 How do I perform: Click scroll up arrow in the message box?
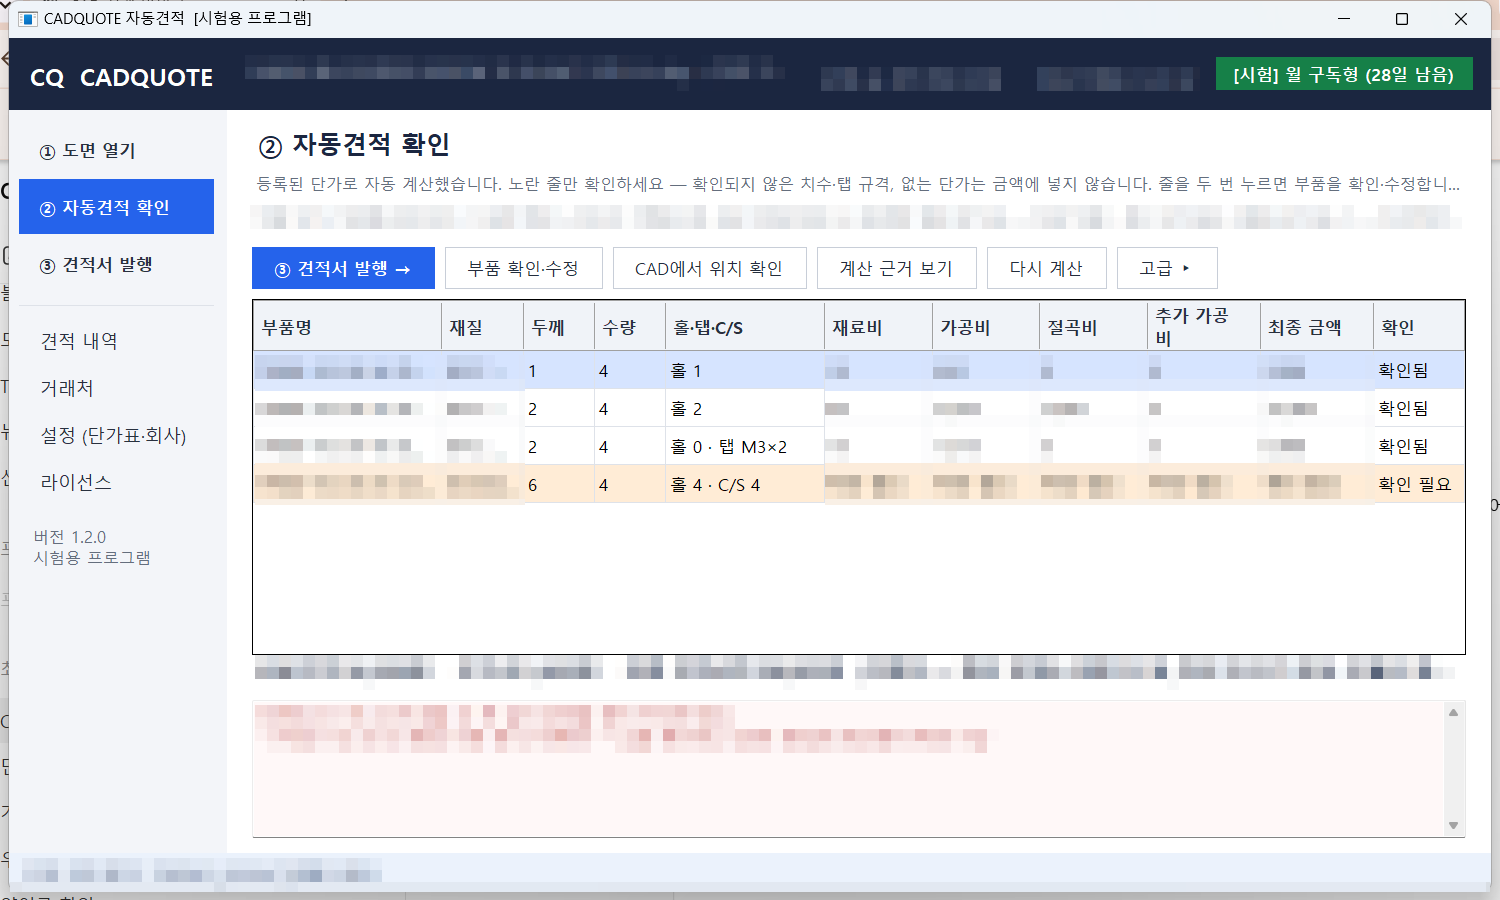click(x=1454, y=713)
